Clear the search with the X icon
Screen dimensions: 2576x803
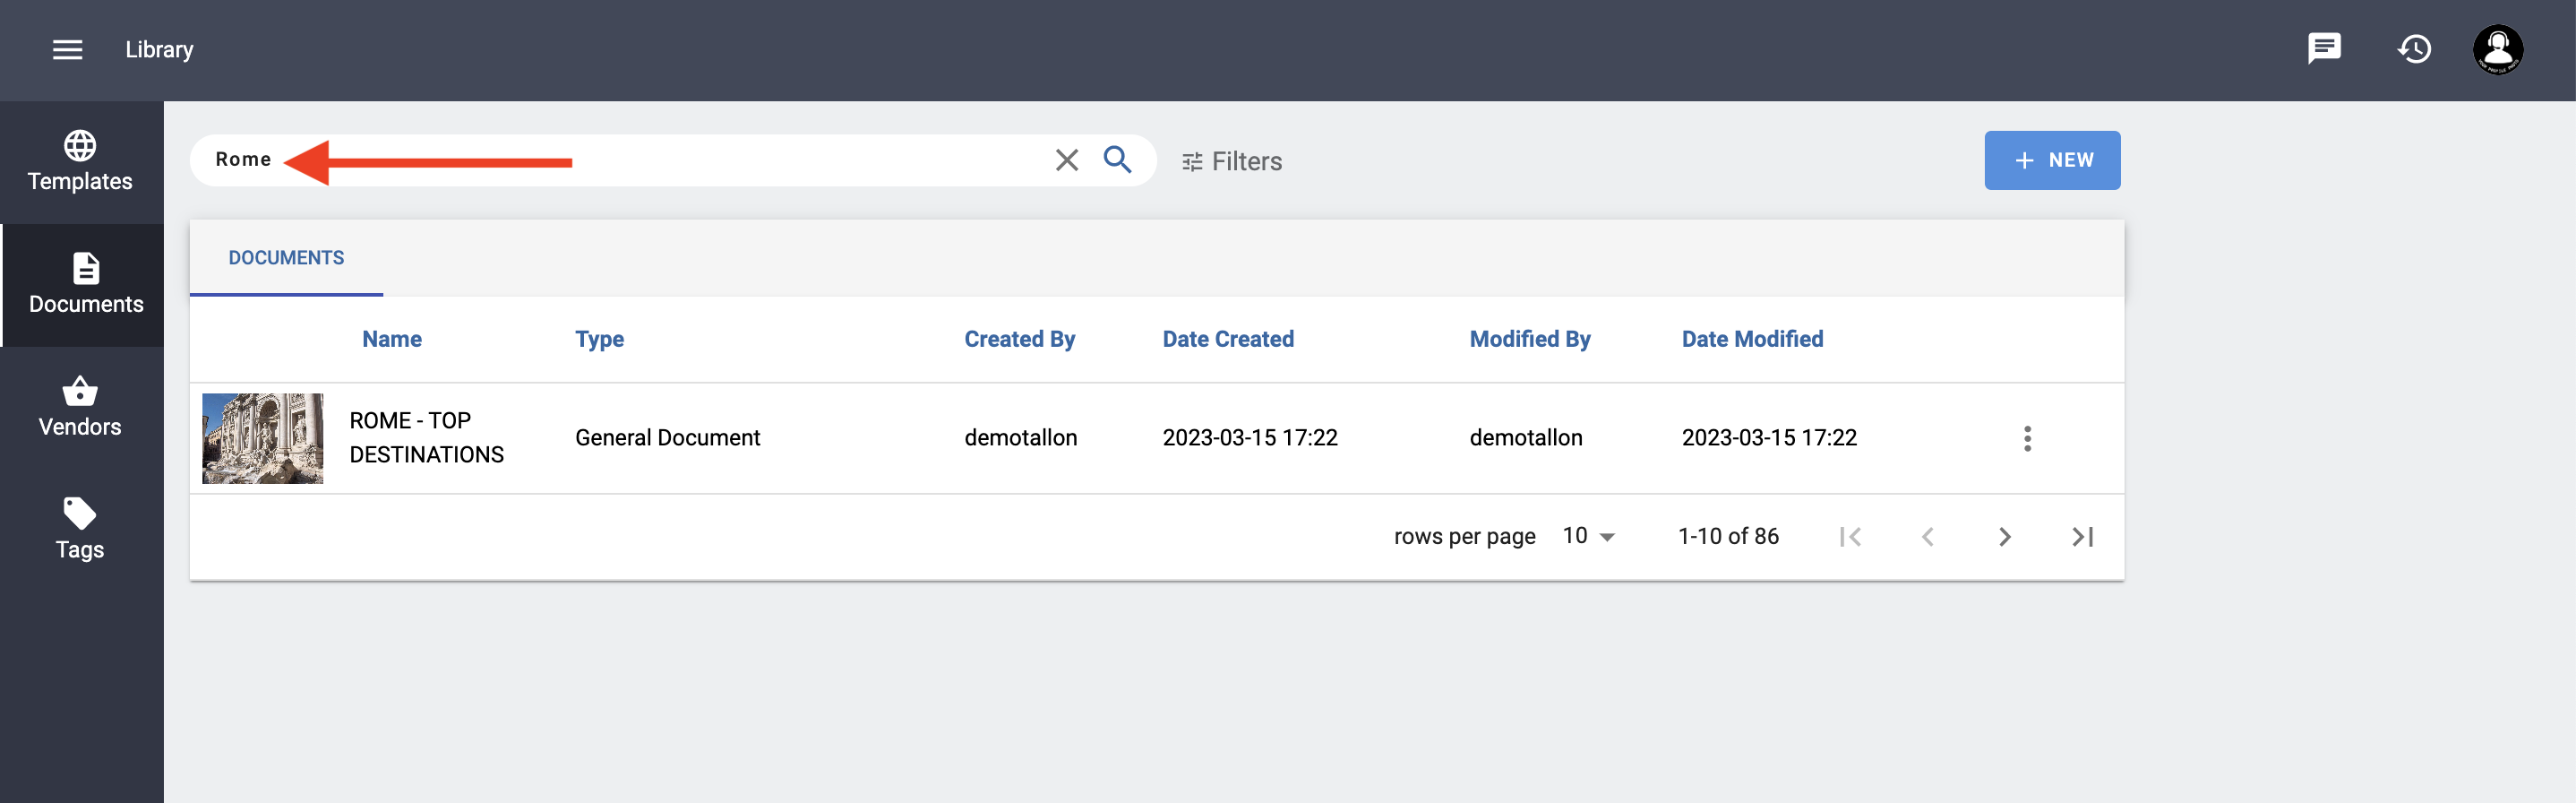click(1067, 160)
